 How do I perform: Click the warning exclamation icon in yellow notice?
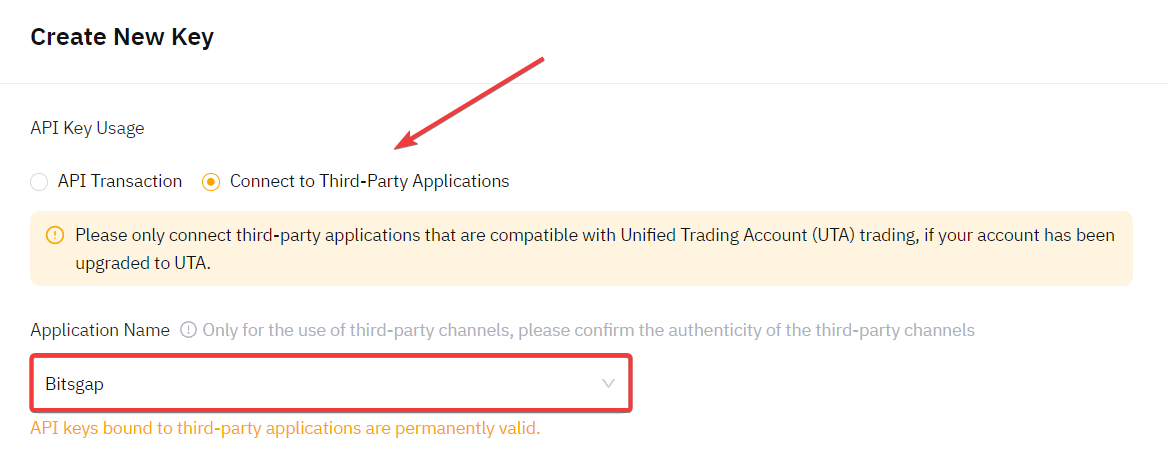[x=55, y=236]
